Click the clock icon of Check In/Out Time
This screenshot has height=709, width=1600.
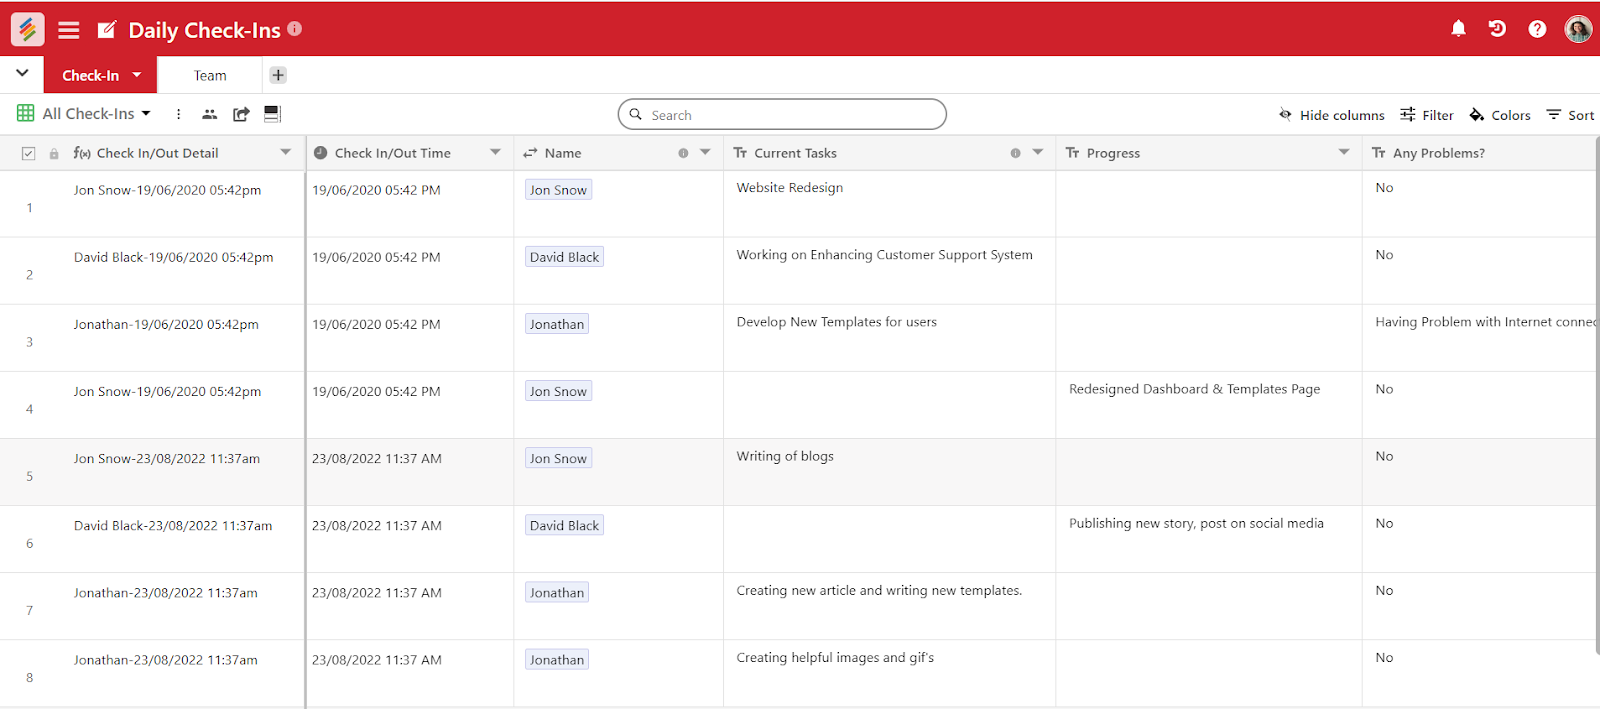320,153
